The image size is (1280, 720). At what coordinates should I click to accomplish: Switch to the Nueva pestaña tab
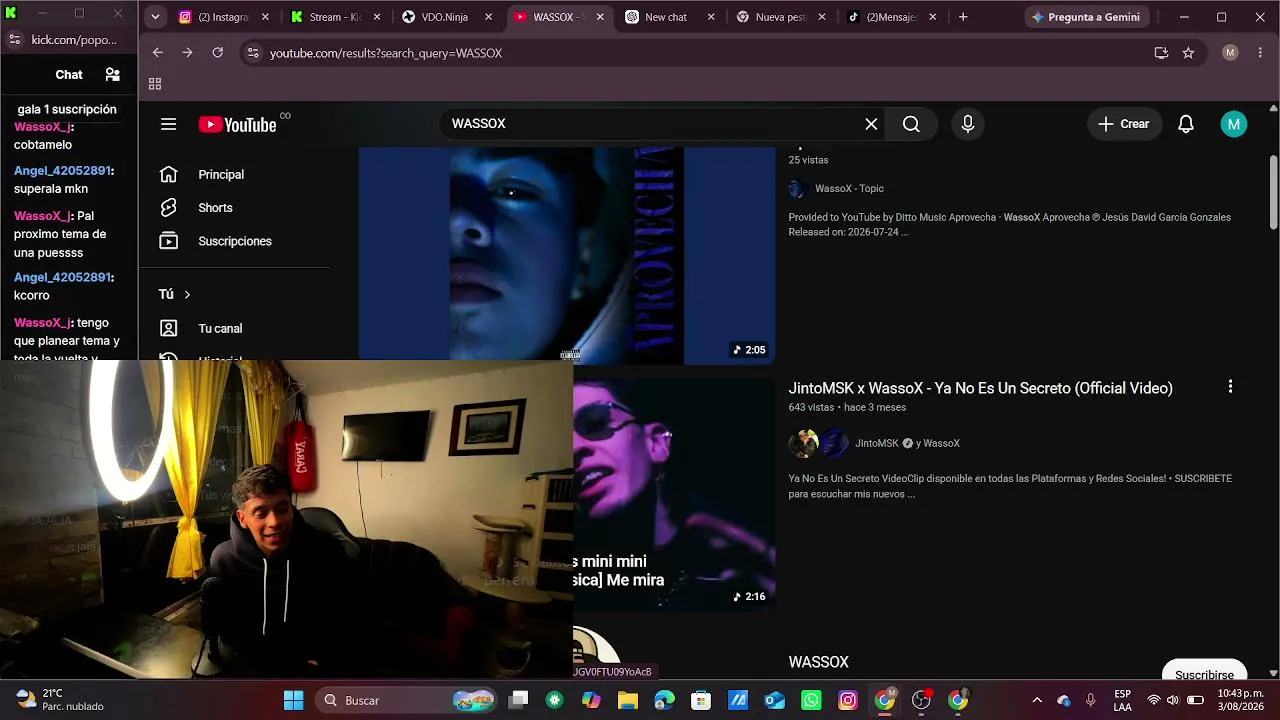click(x=781, y=17)
